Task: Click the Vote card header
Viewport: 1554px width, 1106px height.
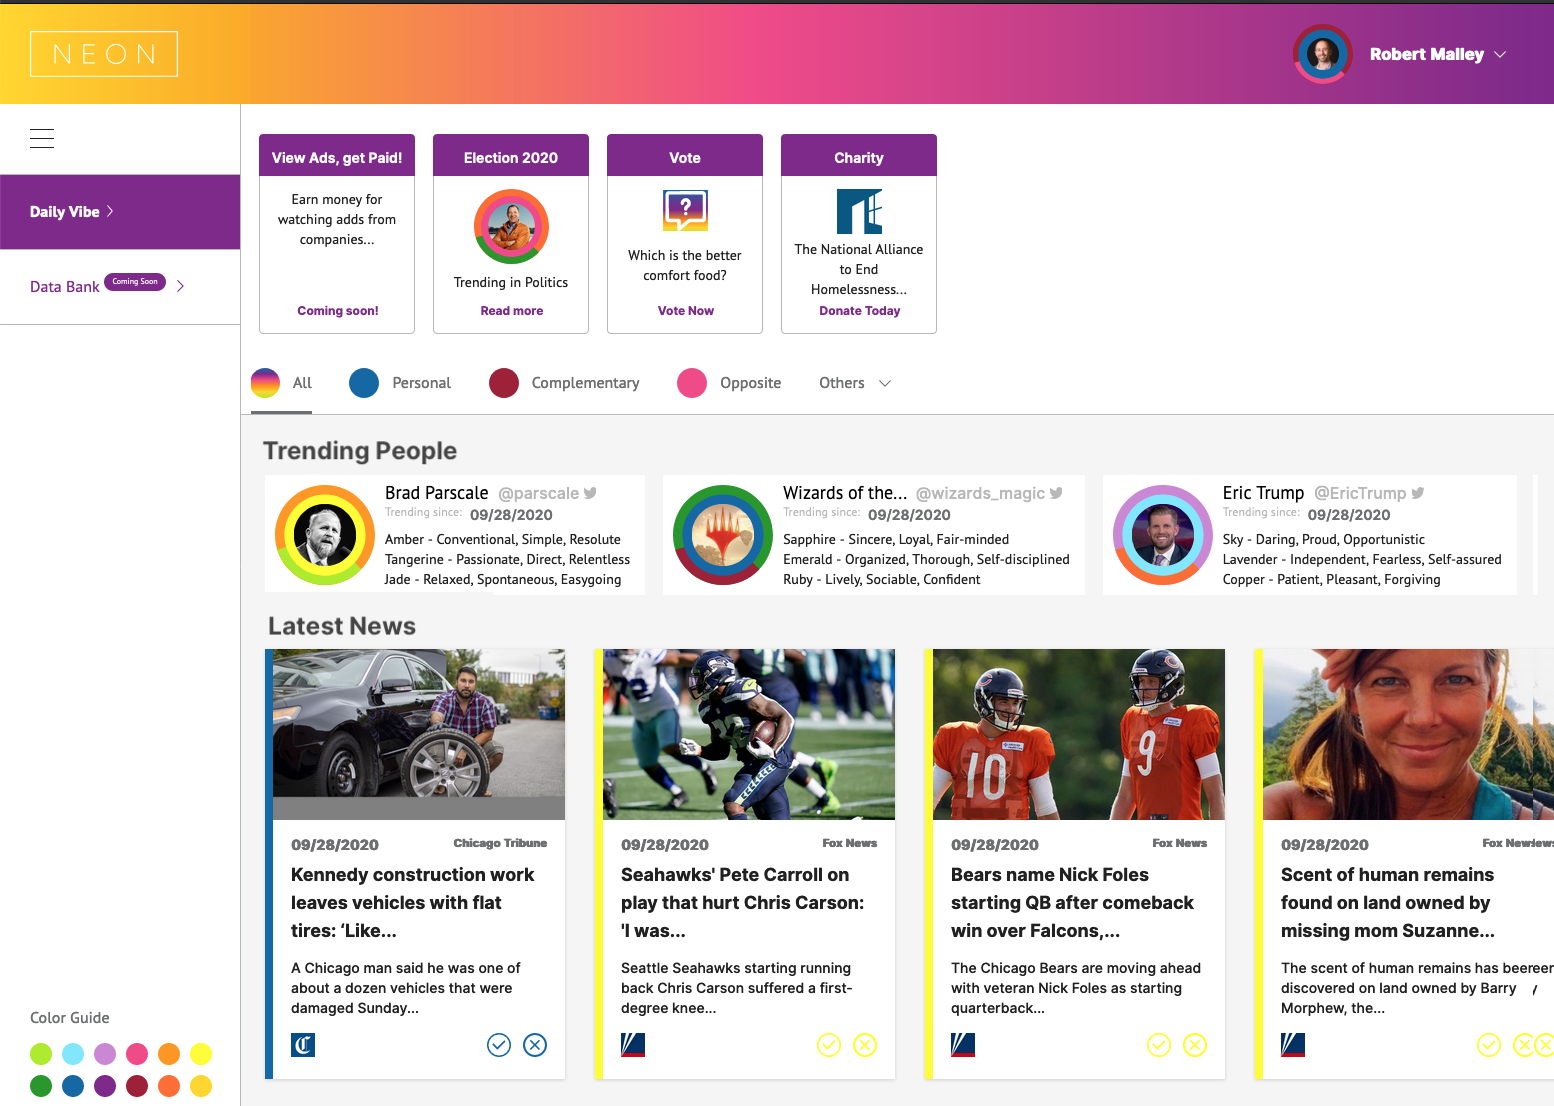Action: click(x=685, y=156)
